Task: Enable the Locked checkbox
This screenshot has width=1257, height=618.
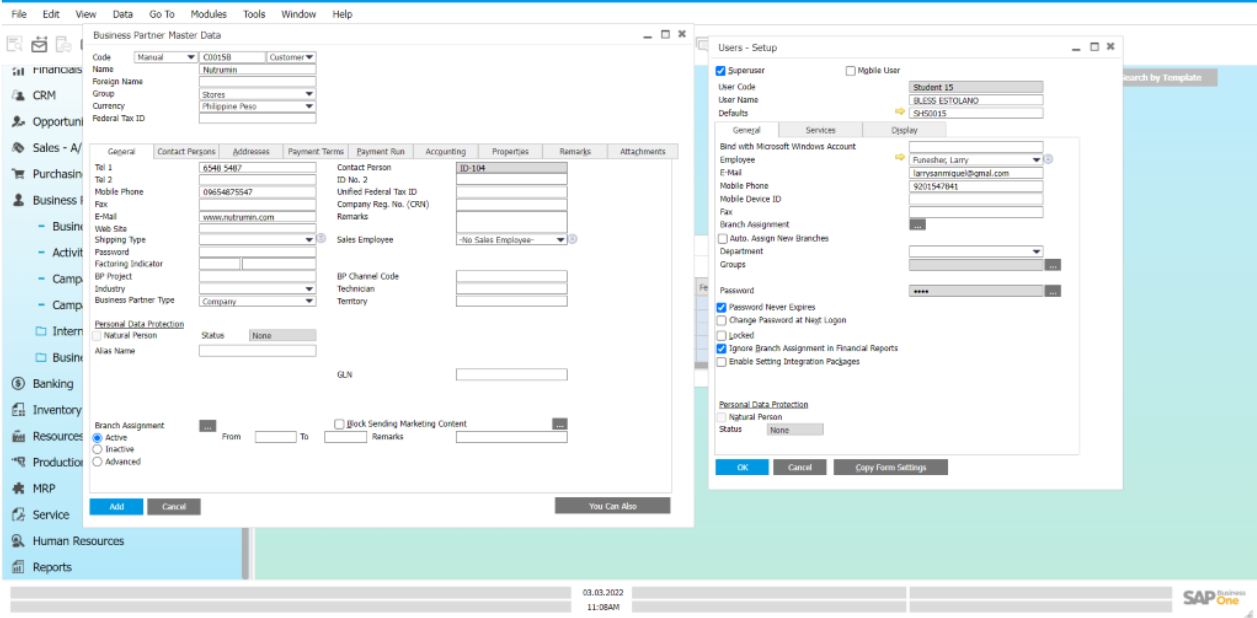Action: point(722,335)
